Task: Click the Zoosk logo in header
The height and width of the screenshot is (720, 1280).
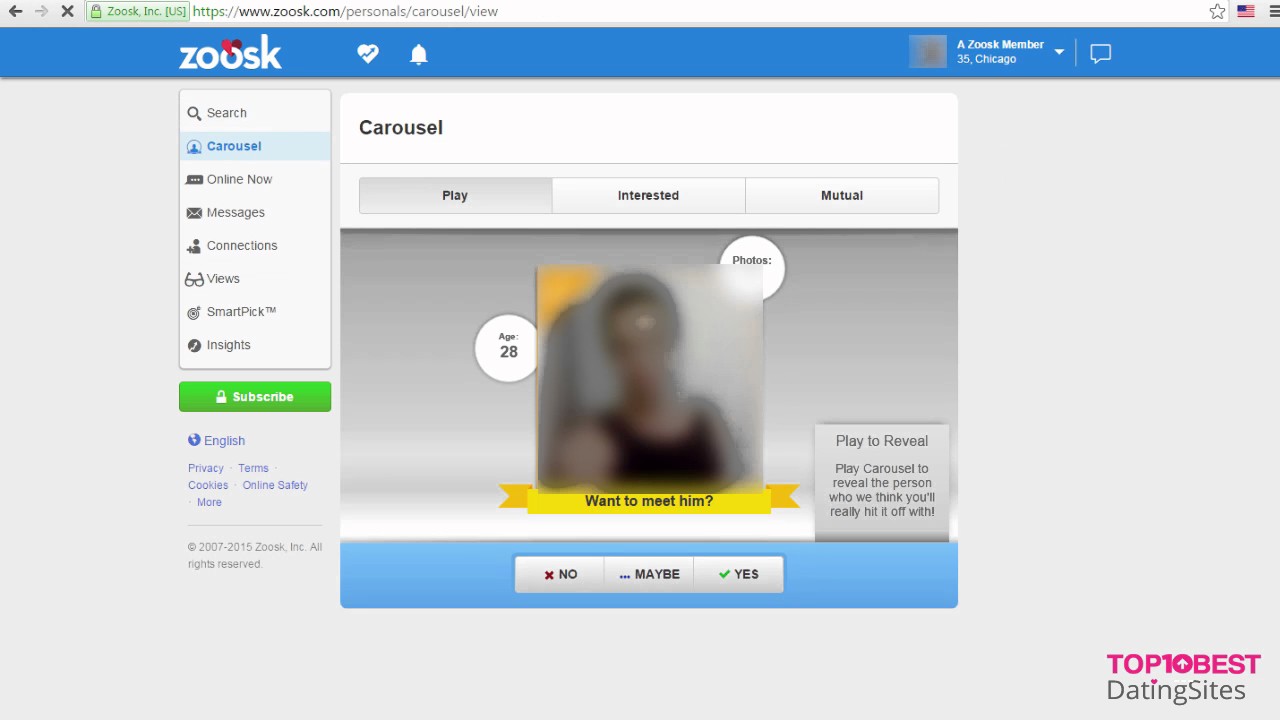Action: [230, 53]
